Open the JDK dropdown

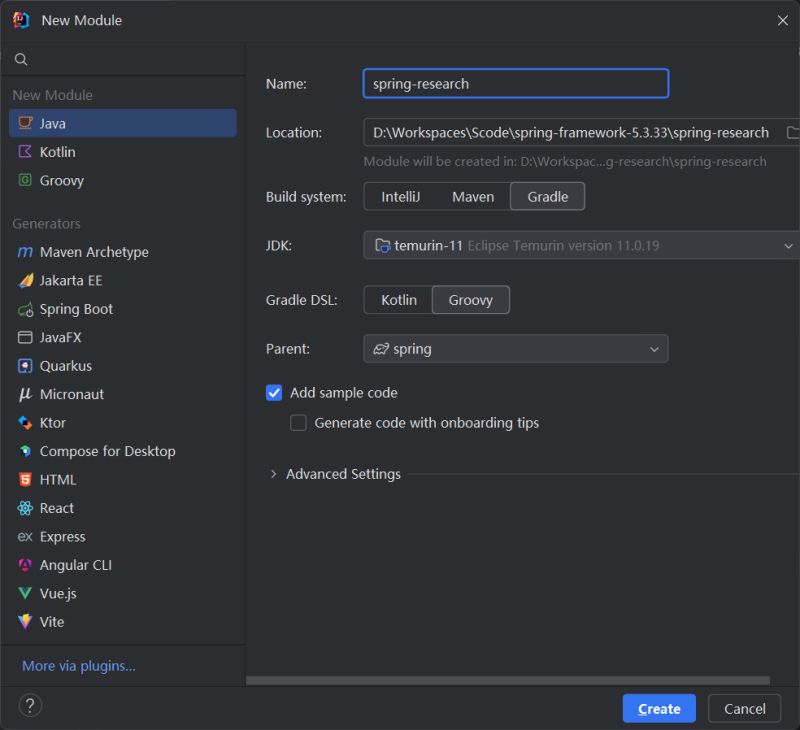pos(582,245)
